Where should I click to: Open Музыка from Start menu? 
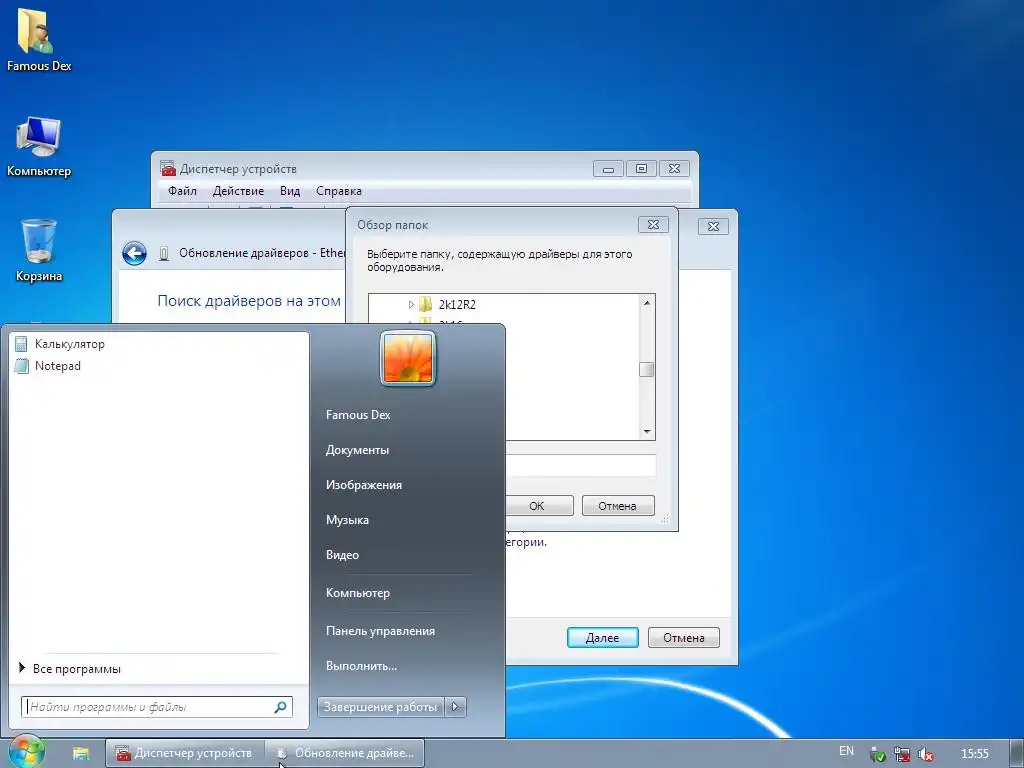[x=347, y=520]
